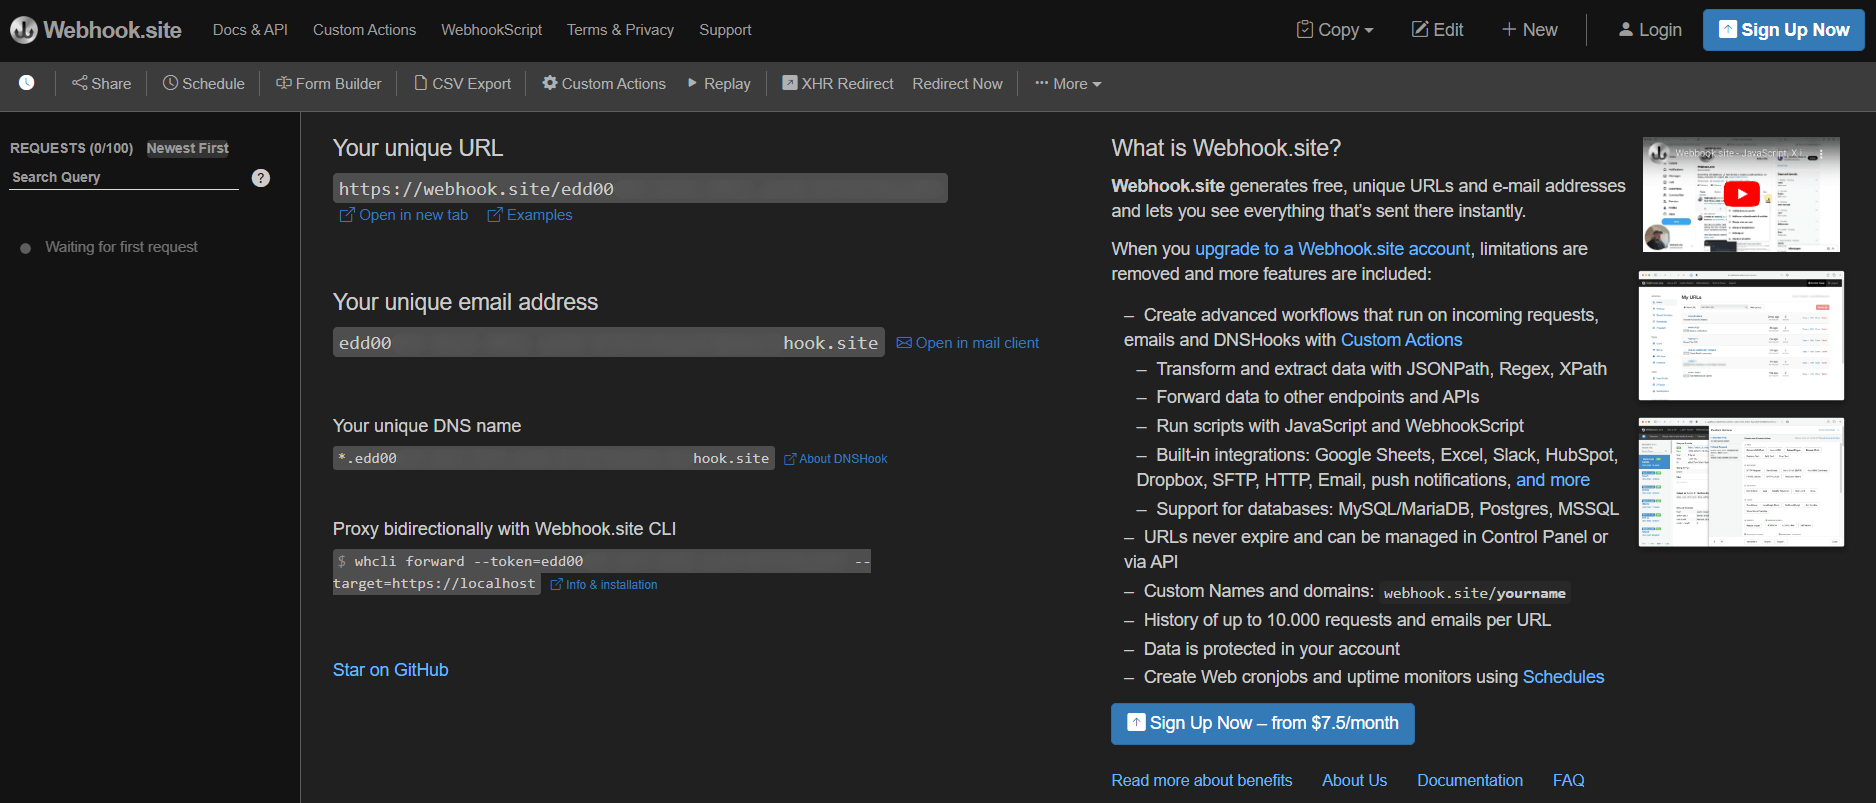Viewport: 1876px width, 803px height.
Task: Open WebhookScript page
Action: coord(491,30)
